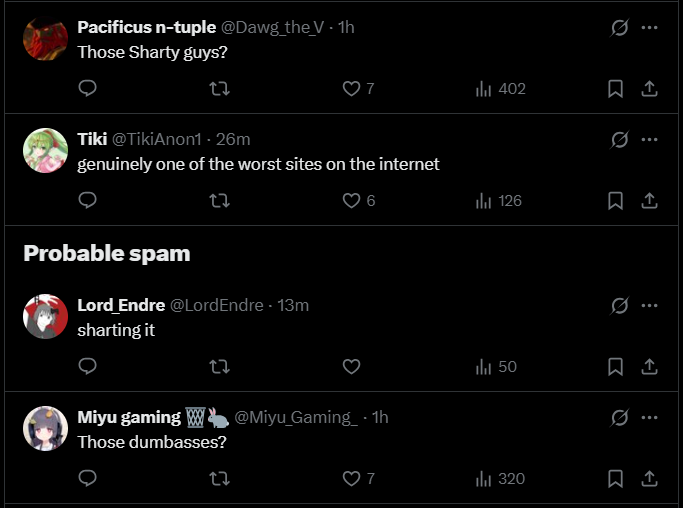The width and height of the screenshot is (683, 508).
Task: Repost Lord_Endre's reply
Action: [x=219, y=367]
